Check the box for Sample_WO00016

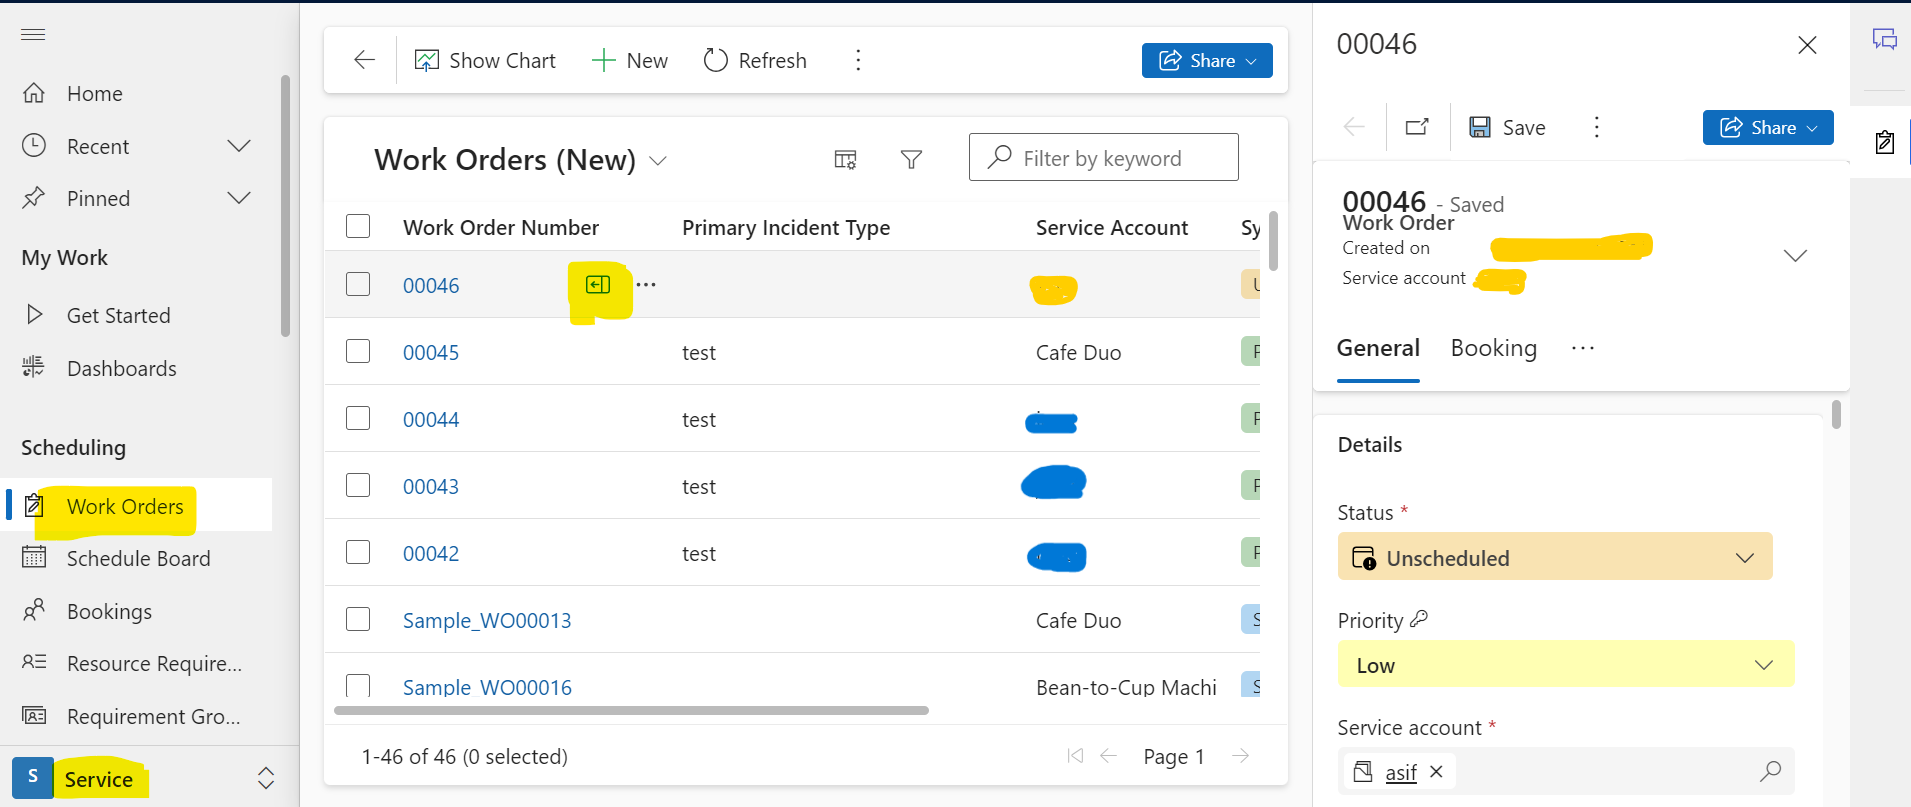358,685
